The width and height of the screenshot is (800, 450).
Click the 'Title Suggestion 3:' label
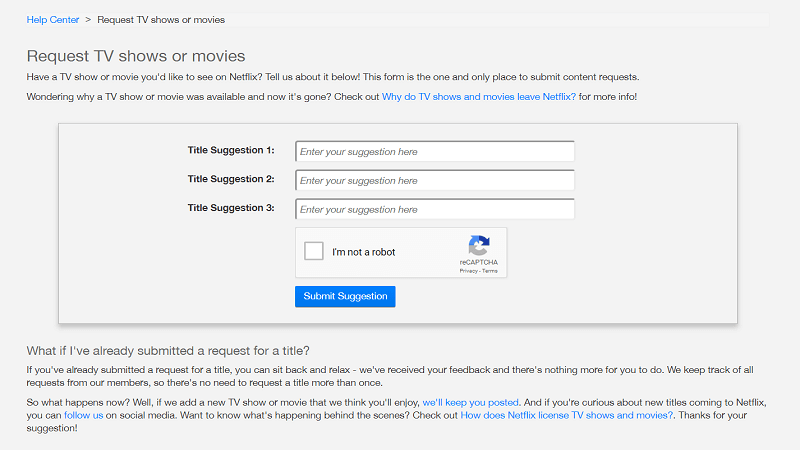(230, 208)
